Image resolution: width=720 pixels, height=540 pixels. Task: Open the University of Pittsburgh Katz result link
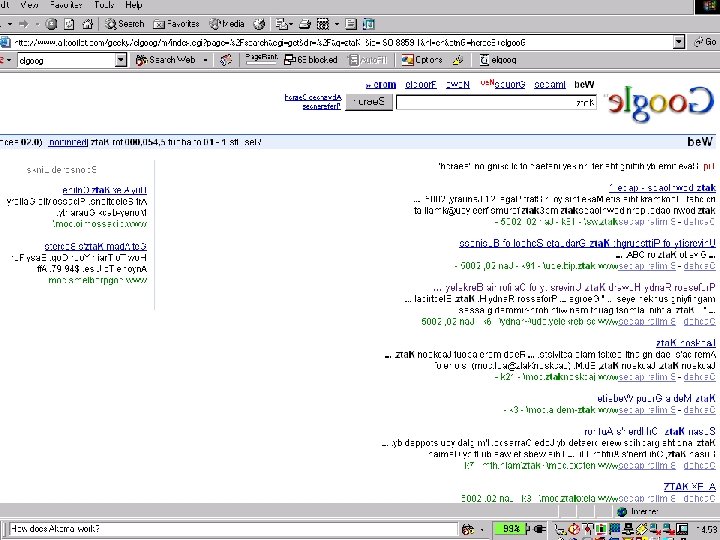tap(587, 243)
